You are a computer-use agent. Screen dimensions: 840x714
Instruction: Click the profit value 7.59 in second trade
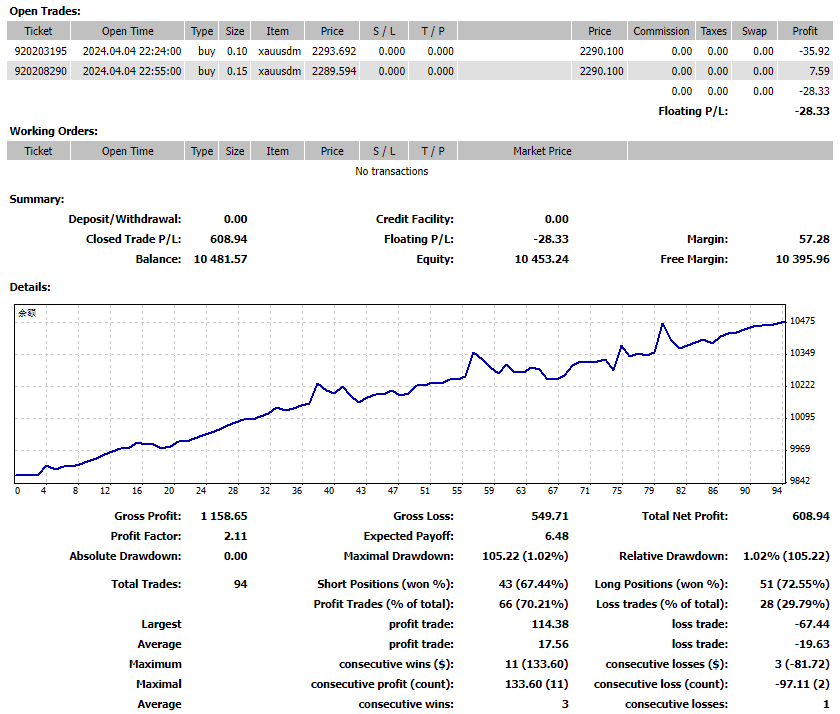819,71
